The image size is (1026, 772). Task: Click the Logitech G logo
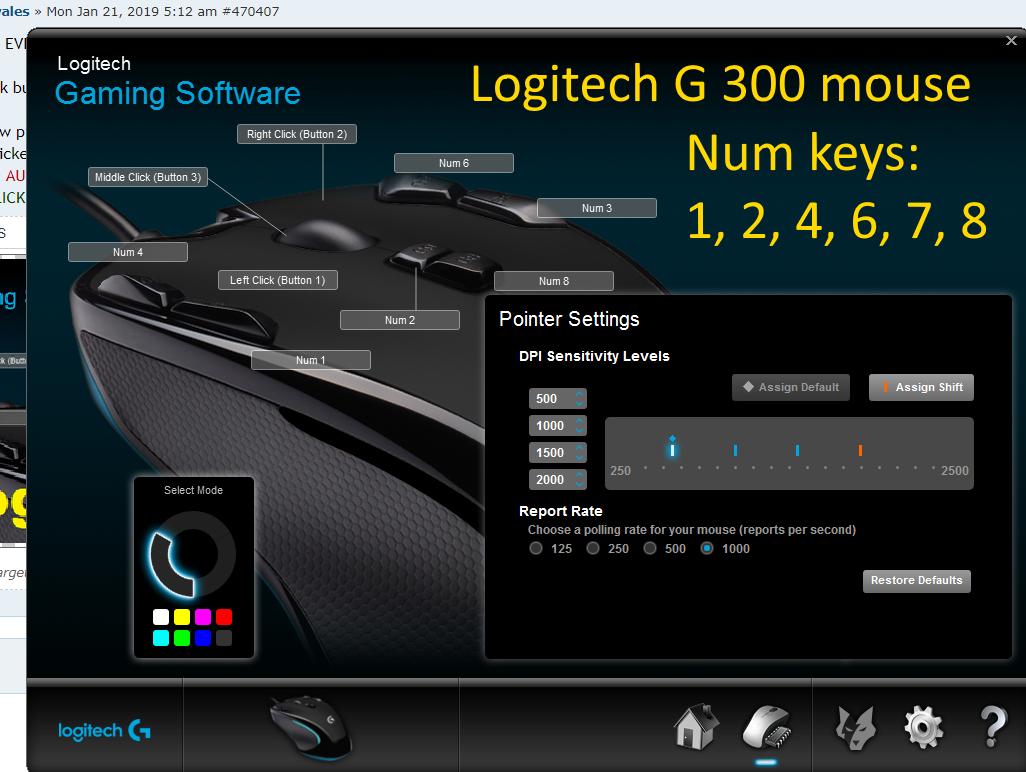(x=105, y=730)
